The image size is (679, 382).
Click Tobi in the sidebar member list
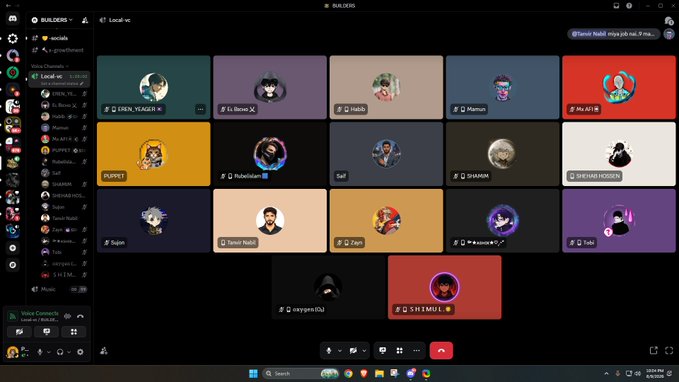coord(64,252)
